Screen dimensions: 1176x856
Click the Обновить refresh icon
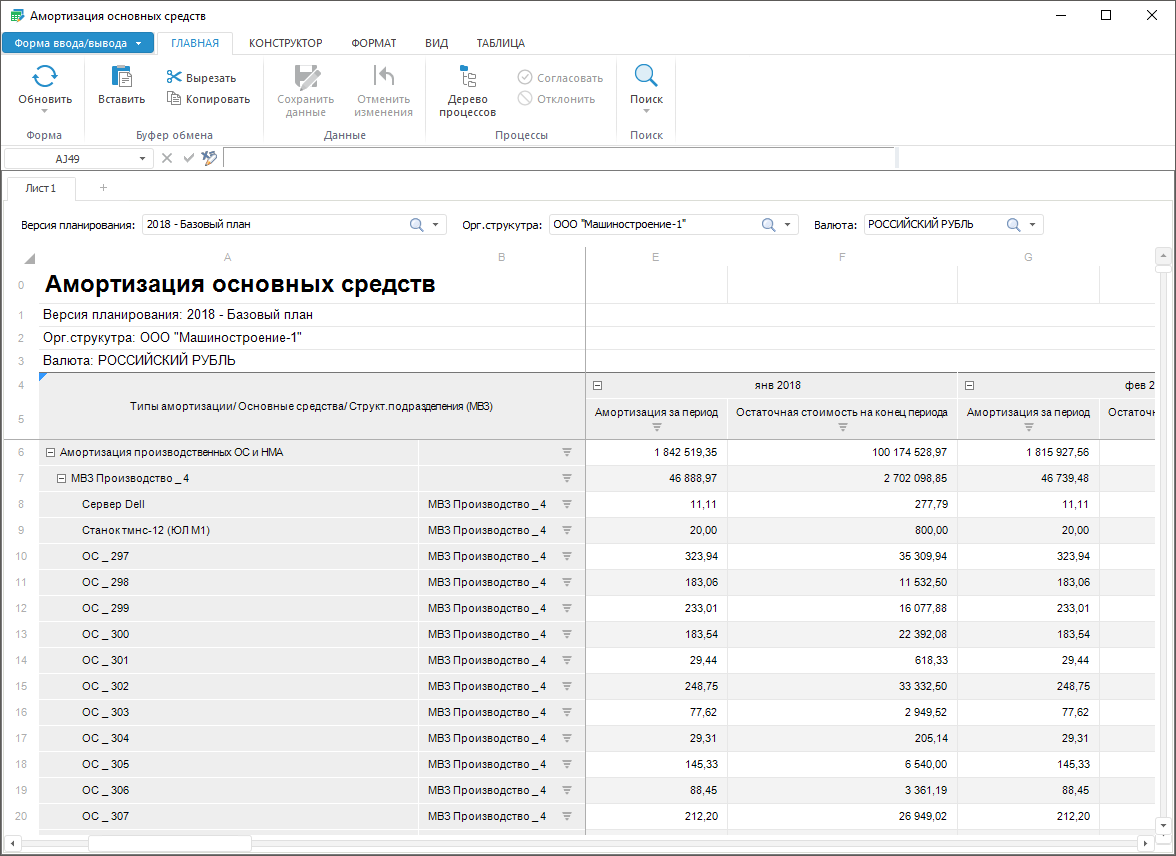coord(45,77)
